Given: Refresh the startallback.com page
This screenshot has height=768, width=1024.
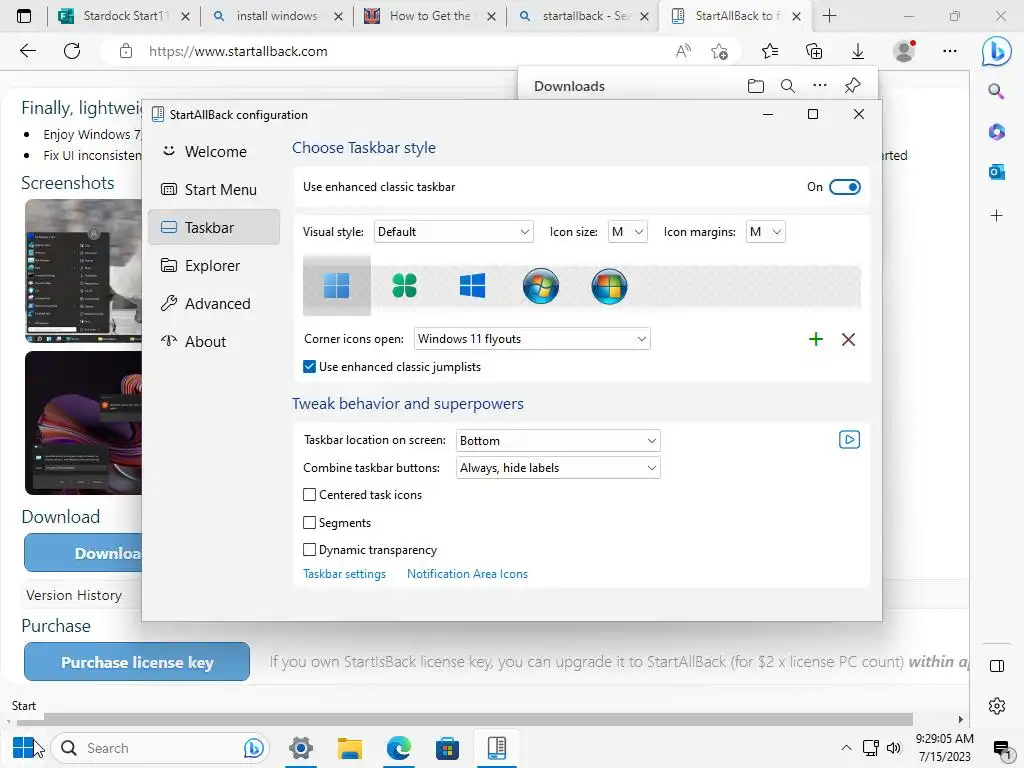Looking at the screenshot, I should click(72, 51).
